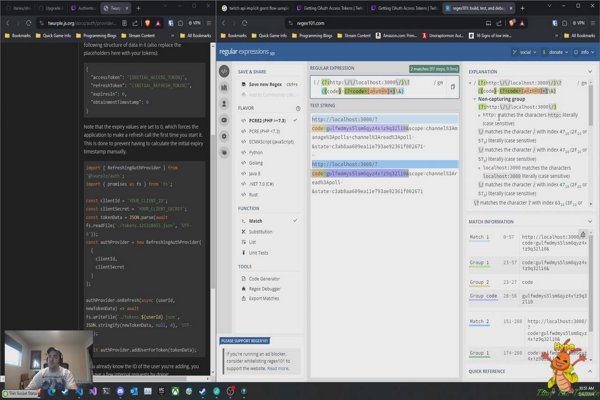
Task: Show hidden bookmarks chevron in regex101 window
Action: tap(556, 36)
